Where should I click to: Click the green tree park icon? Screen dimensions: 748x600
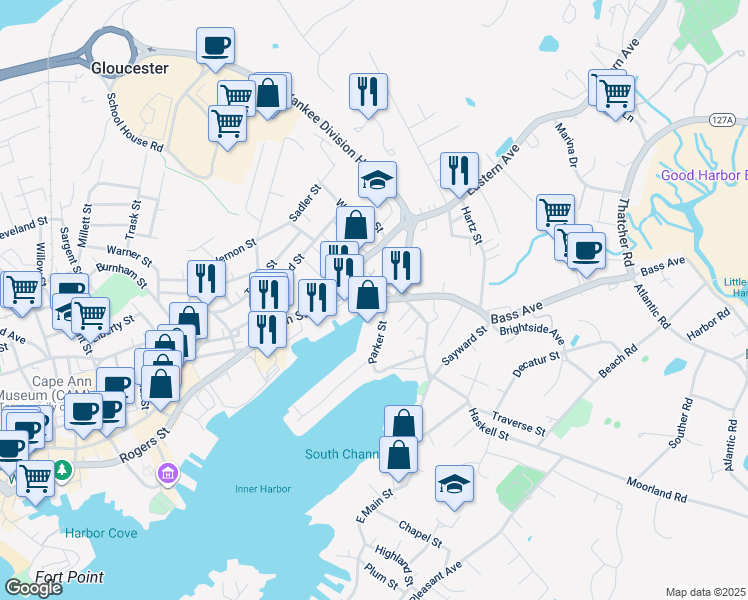pyautogui.click(x=62, y=469)
